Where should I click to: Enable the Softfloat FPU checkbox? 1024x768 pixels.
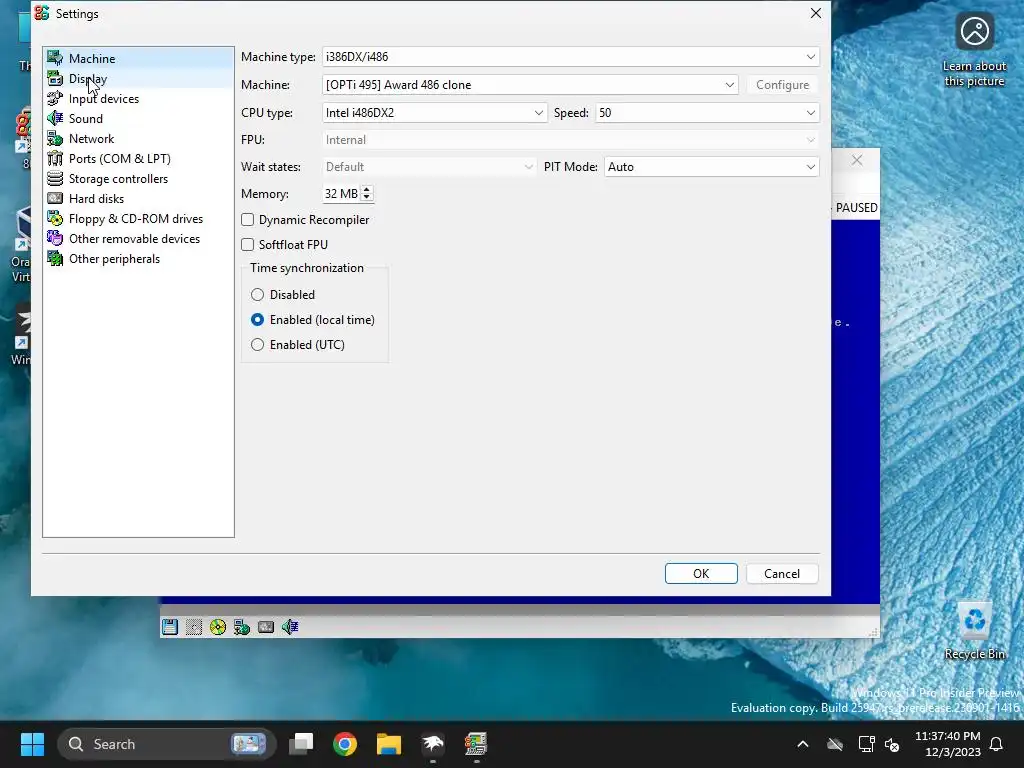[x=248, y=244]
